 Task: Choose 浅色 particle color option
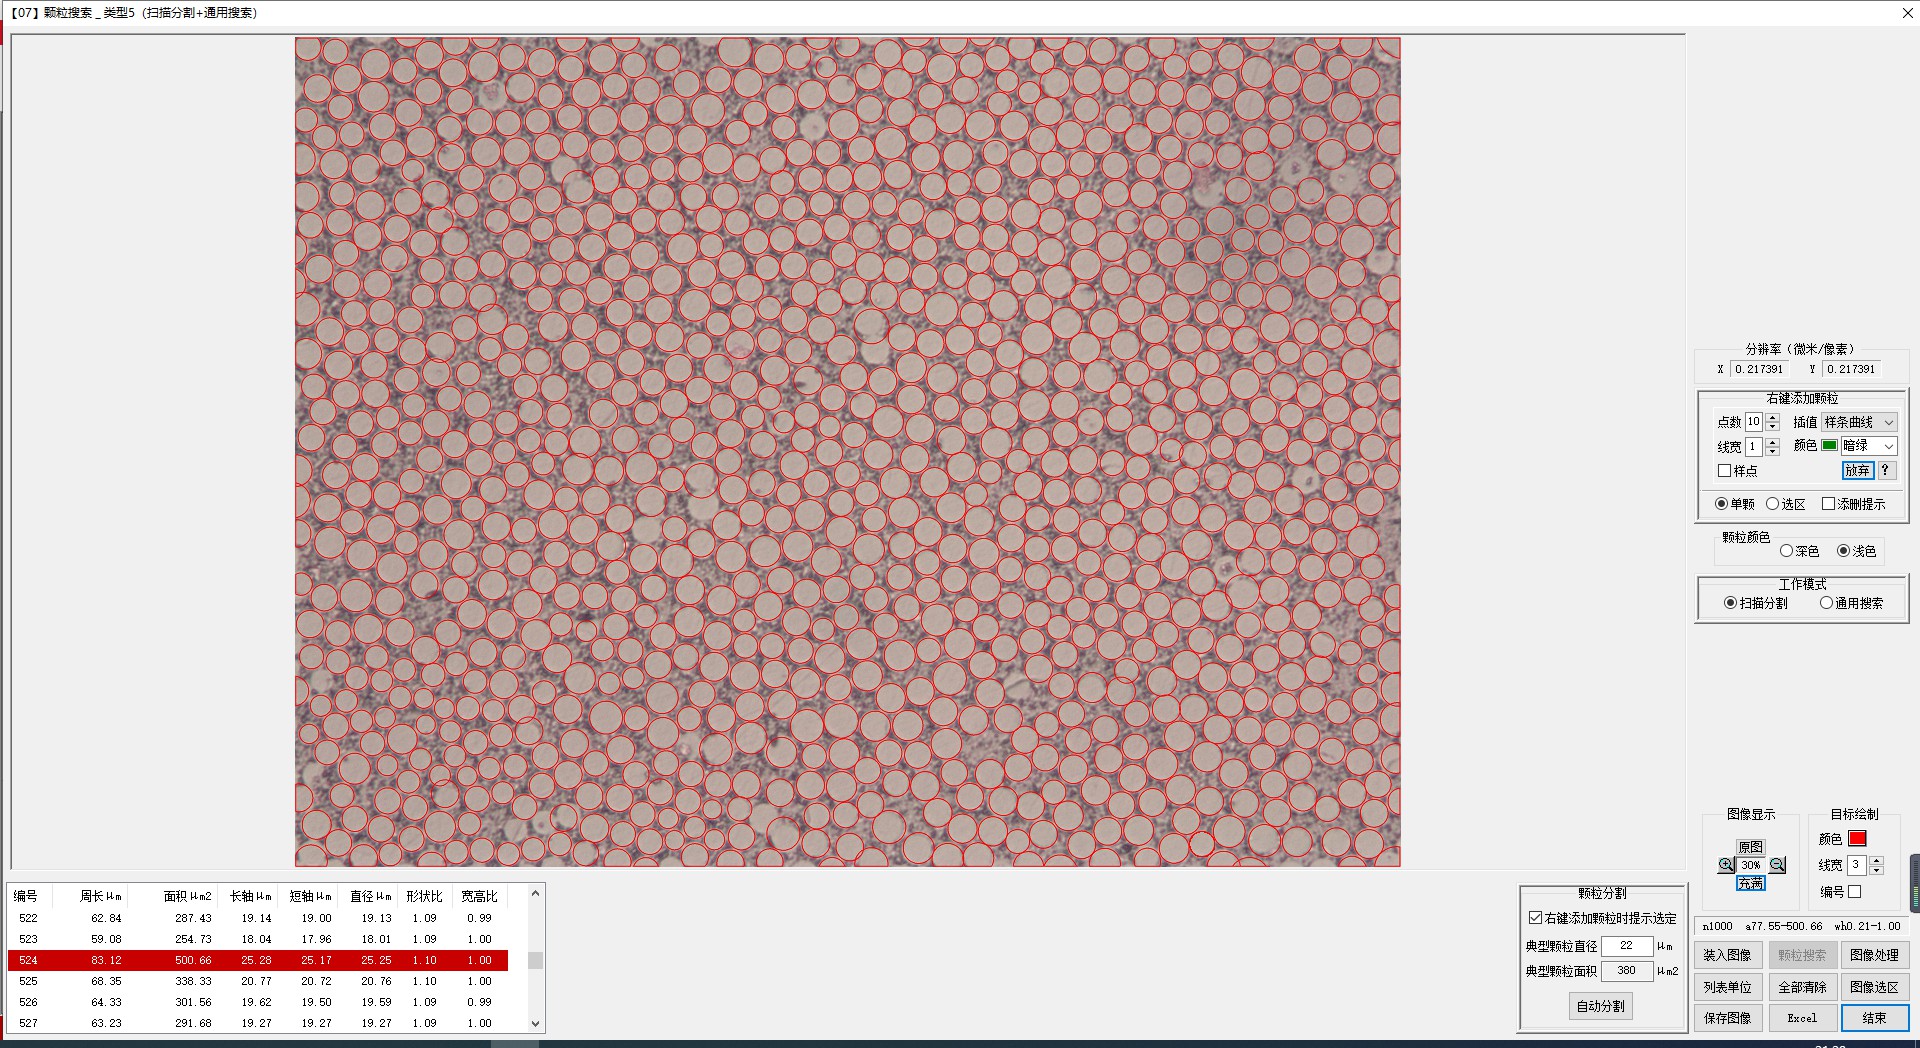pyautogui.click(x=1843, y=551)
